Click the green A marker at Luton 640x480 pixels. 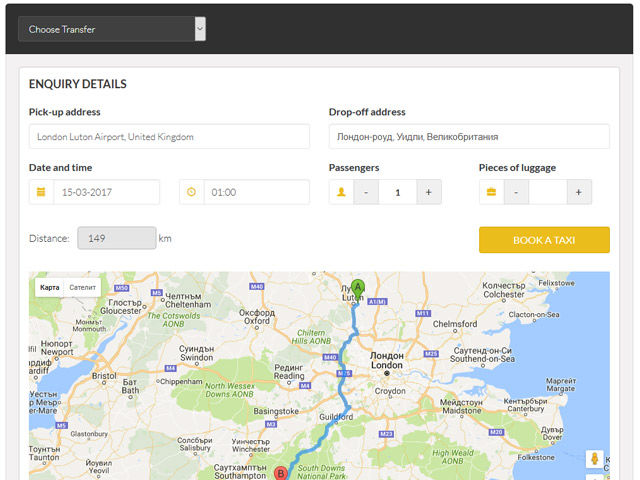(x=358, y=290)
